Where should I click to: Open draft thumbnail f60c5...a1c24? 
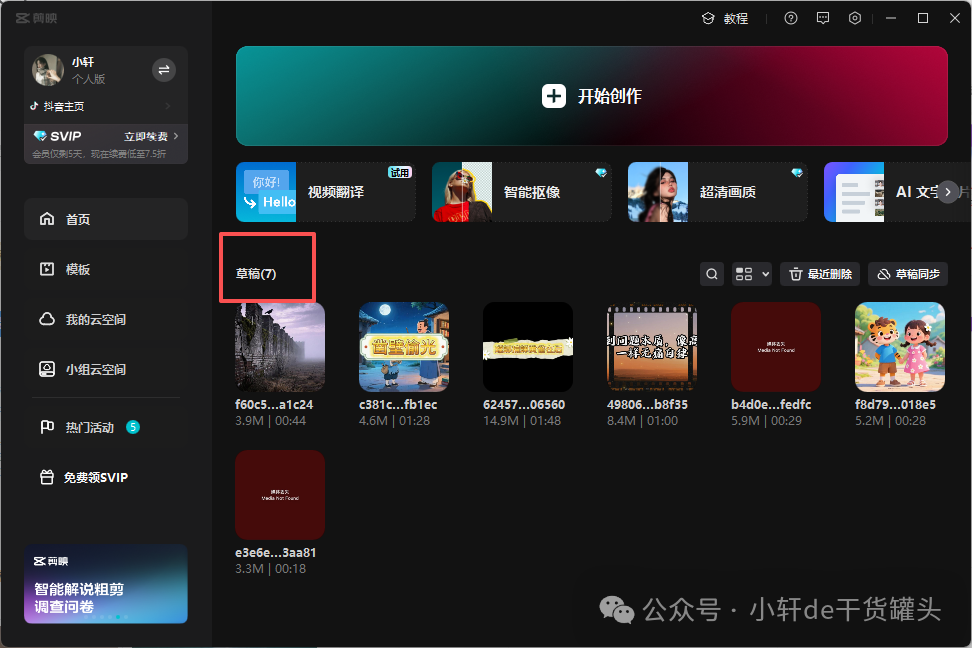280,347
